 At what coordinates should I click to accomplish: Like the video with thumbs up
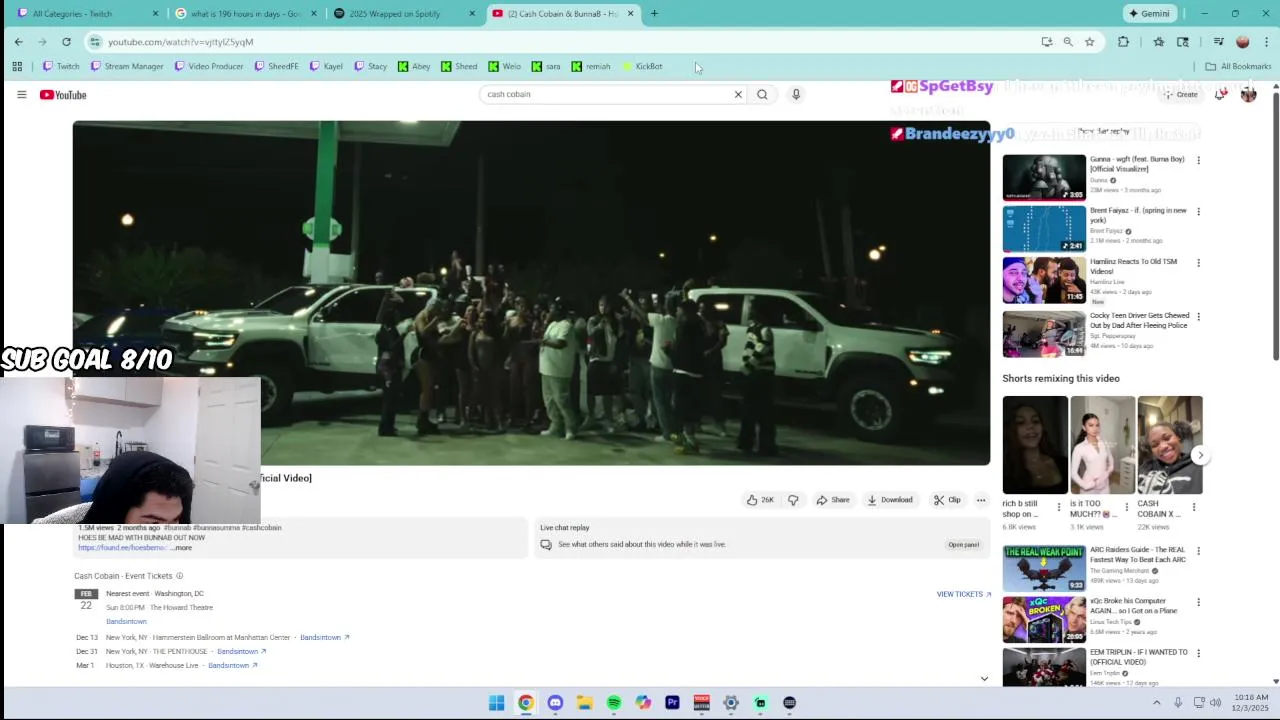pos(760,500)
